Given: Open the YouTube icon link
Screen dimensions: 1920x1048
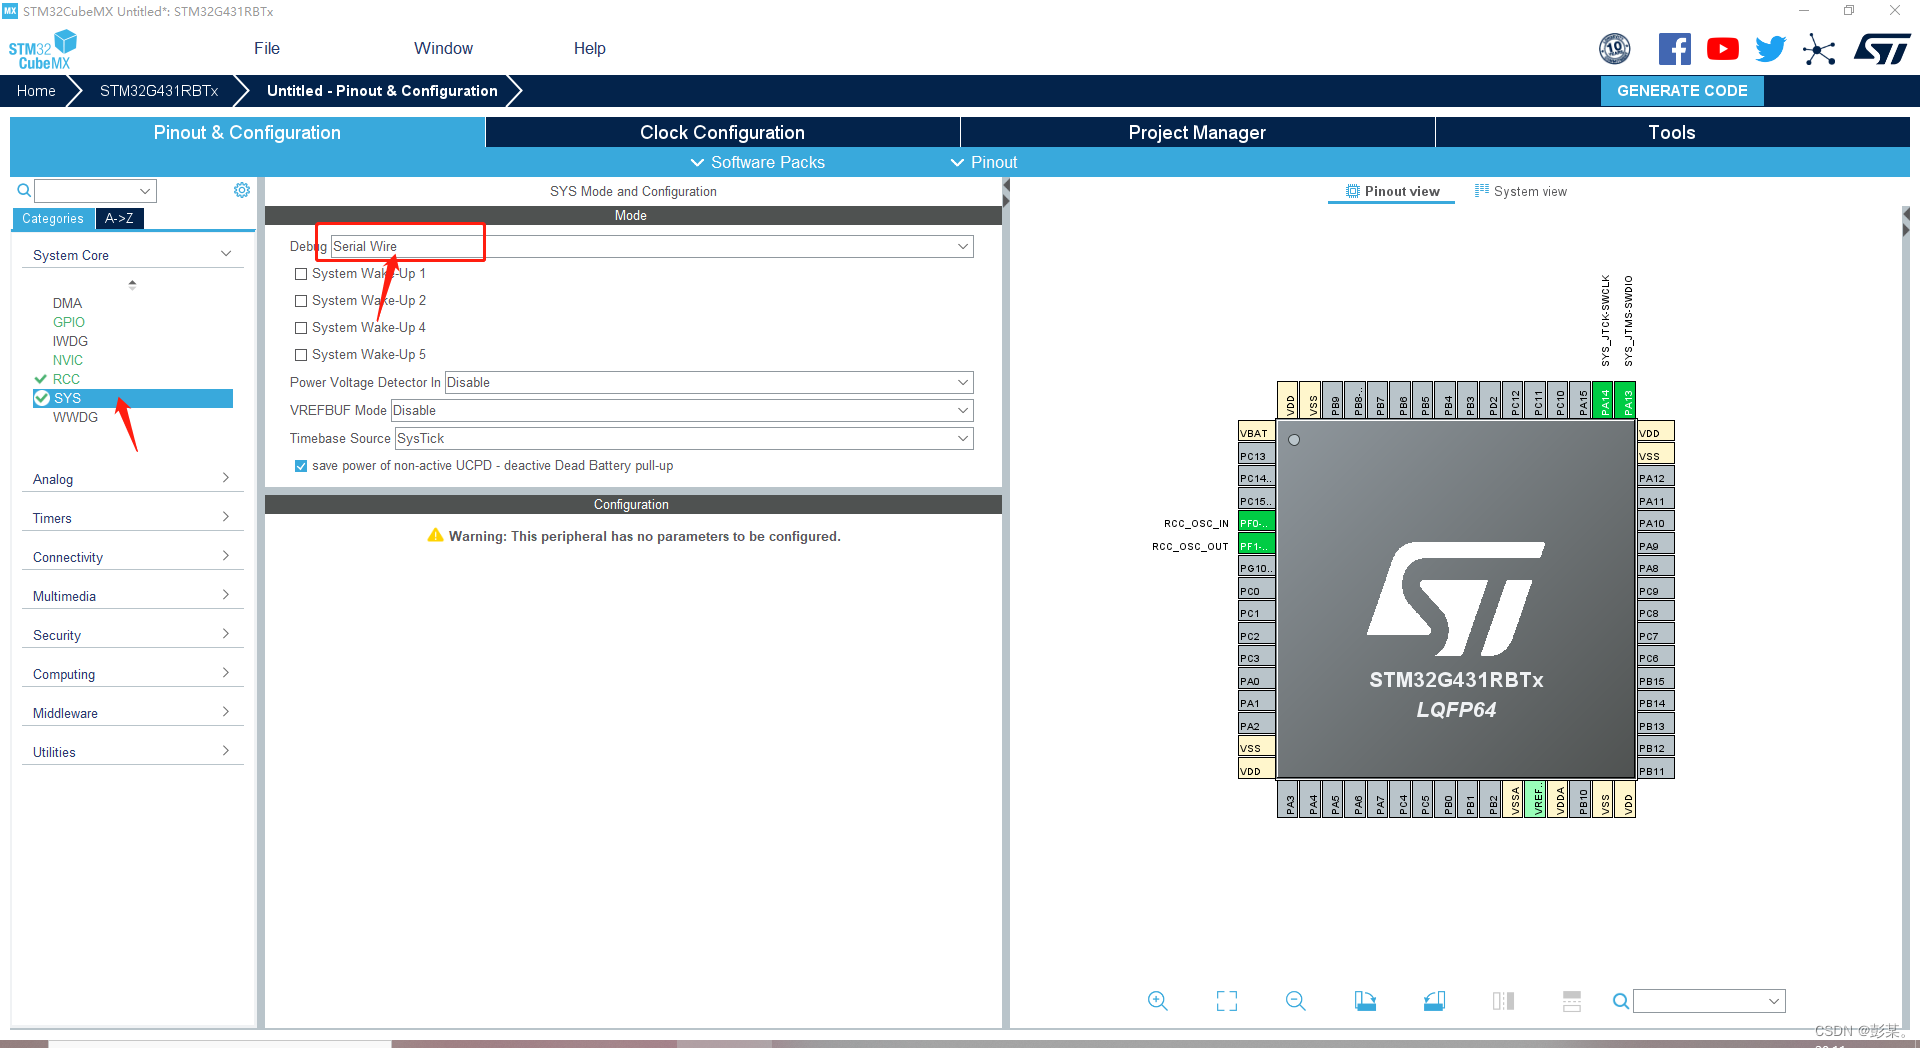Looking at the screenshot, I should coord(1722,49).
